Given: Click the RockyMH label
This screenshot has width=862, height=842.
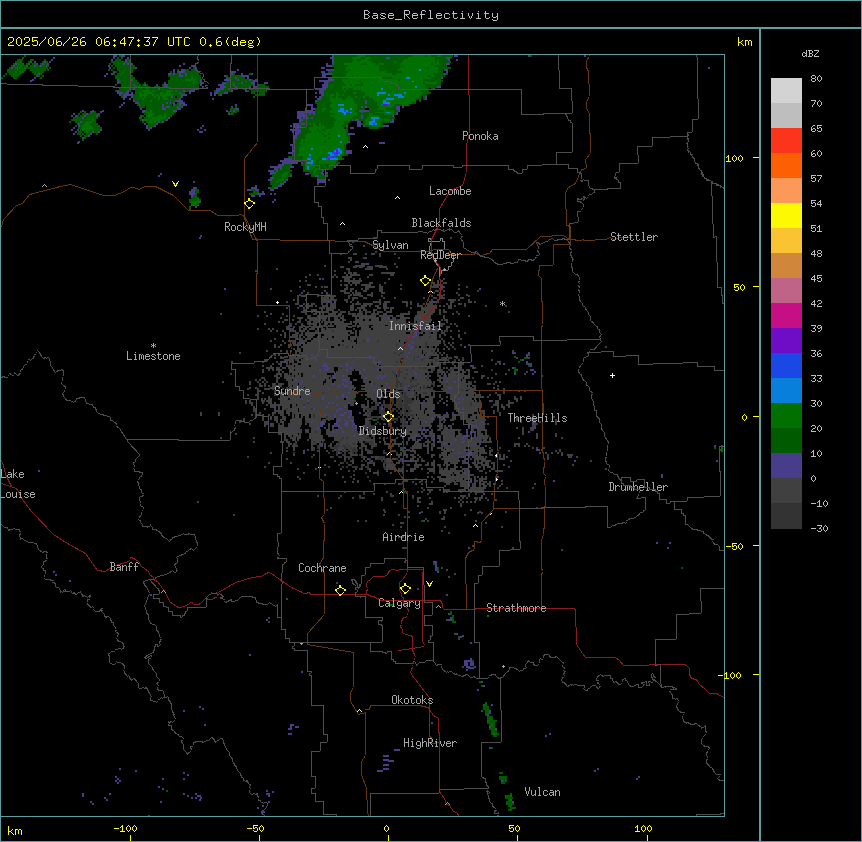Looking at the screenshot, I should tap(245, 227).
